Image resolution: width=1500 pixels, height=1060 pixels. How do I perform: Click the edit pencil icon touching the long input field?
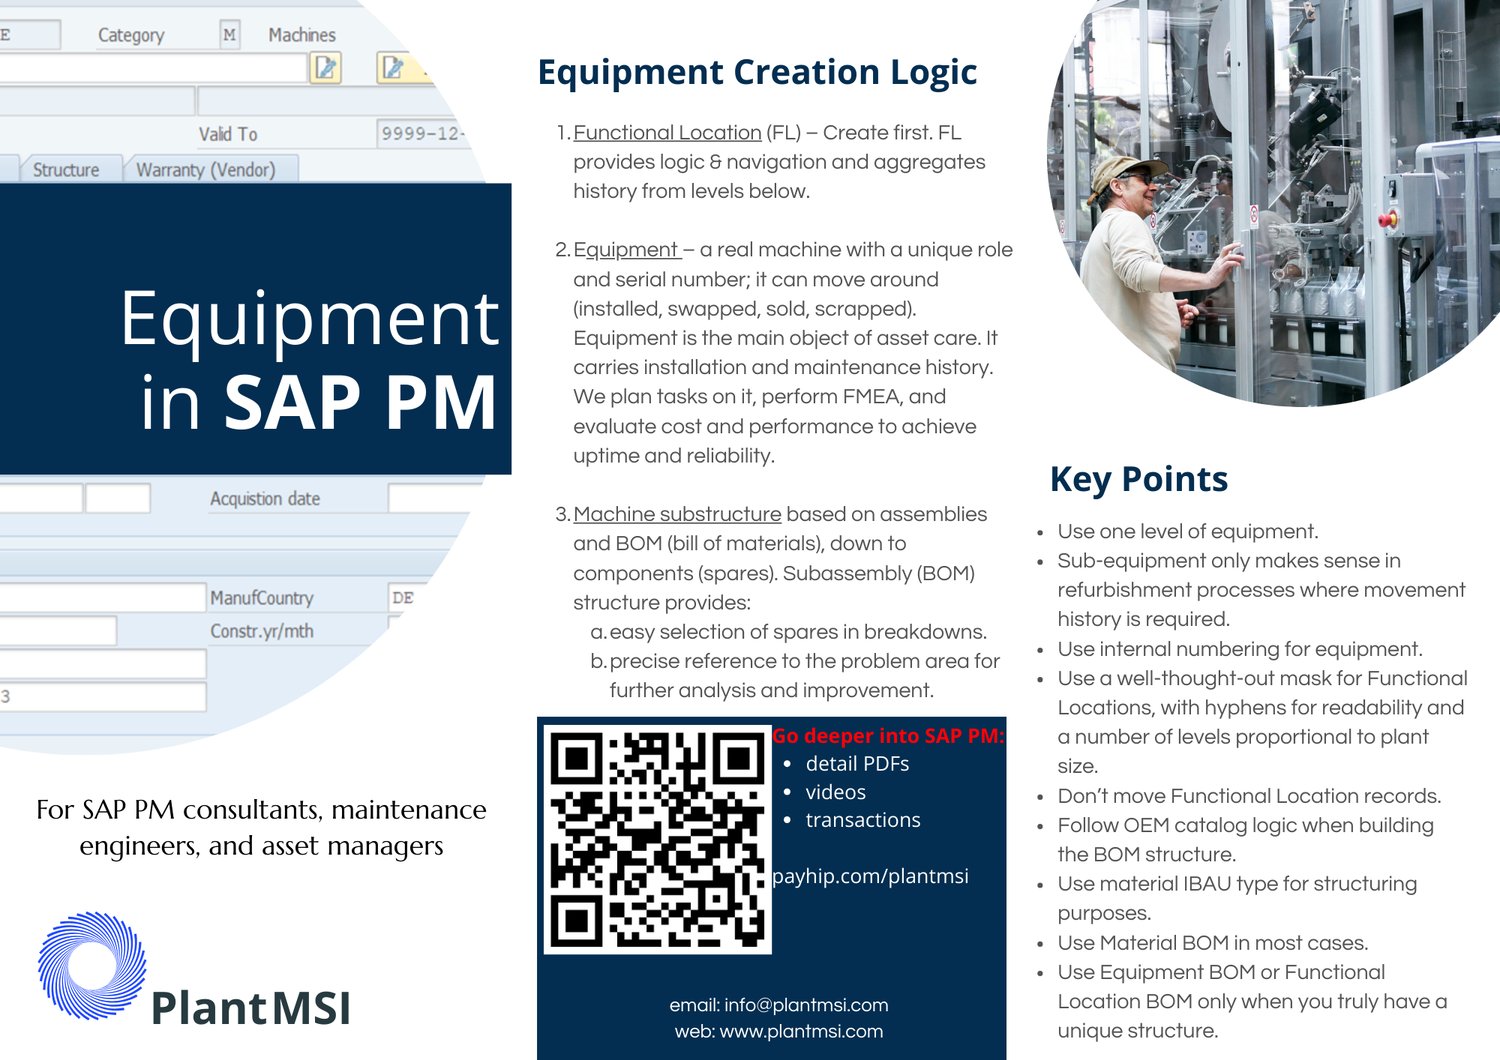pos(326,67)
